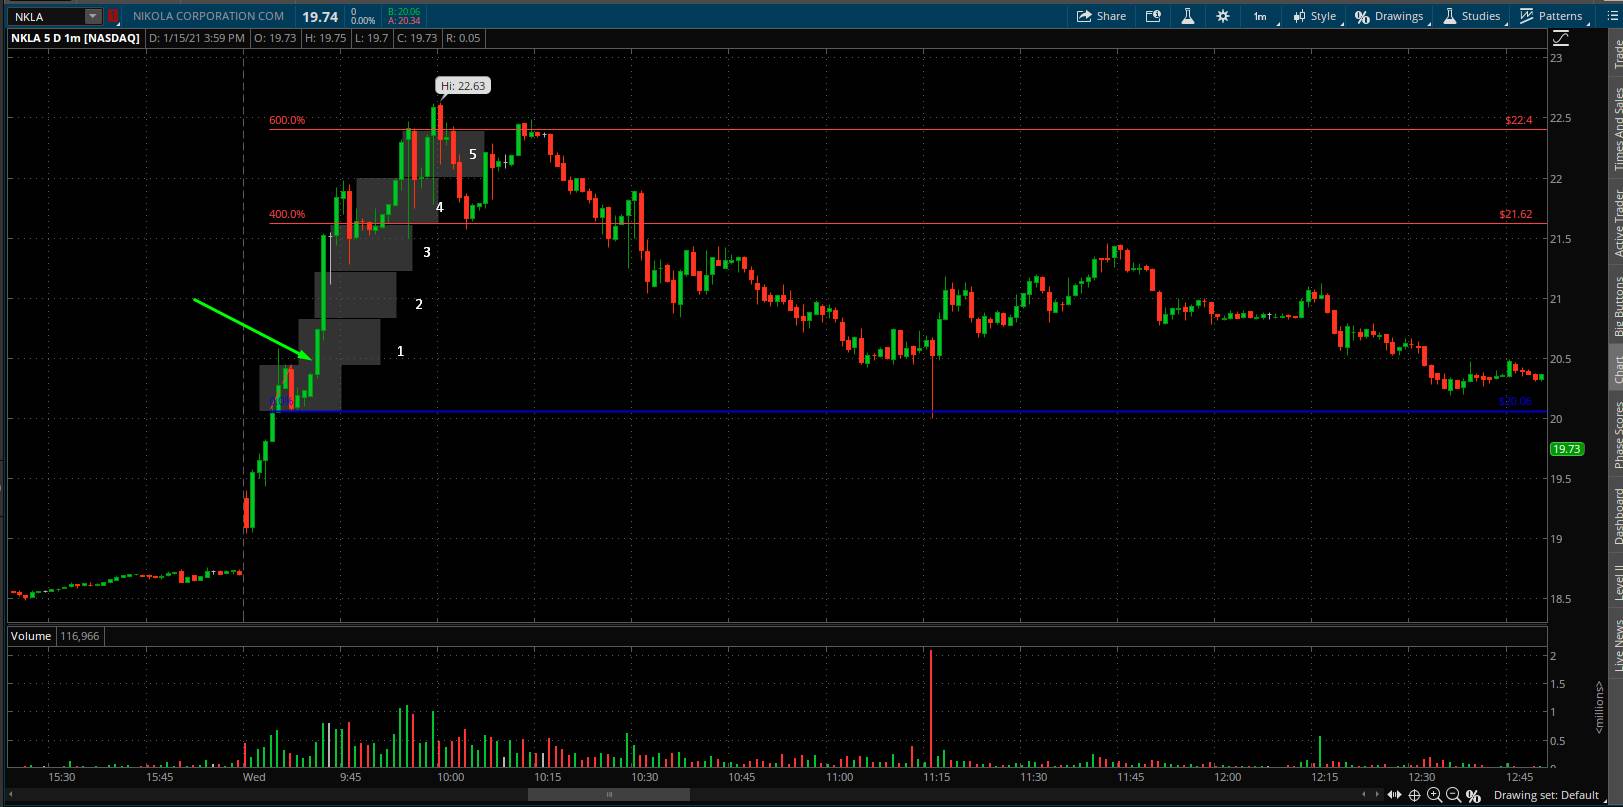Click the zoom out magnifier icon
1623x807 pixels.
[1453, 795]
